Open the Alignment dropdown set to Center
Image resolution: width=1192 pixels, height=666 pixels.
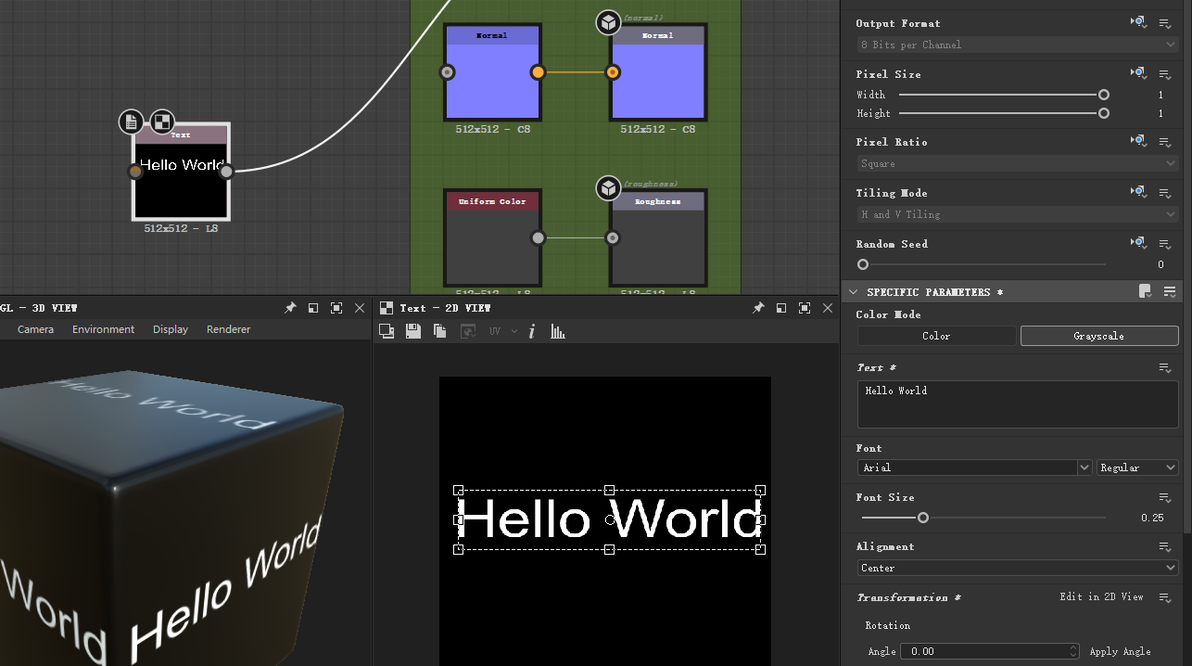click(1017, 568)
